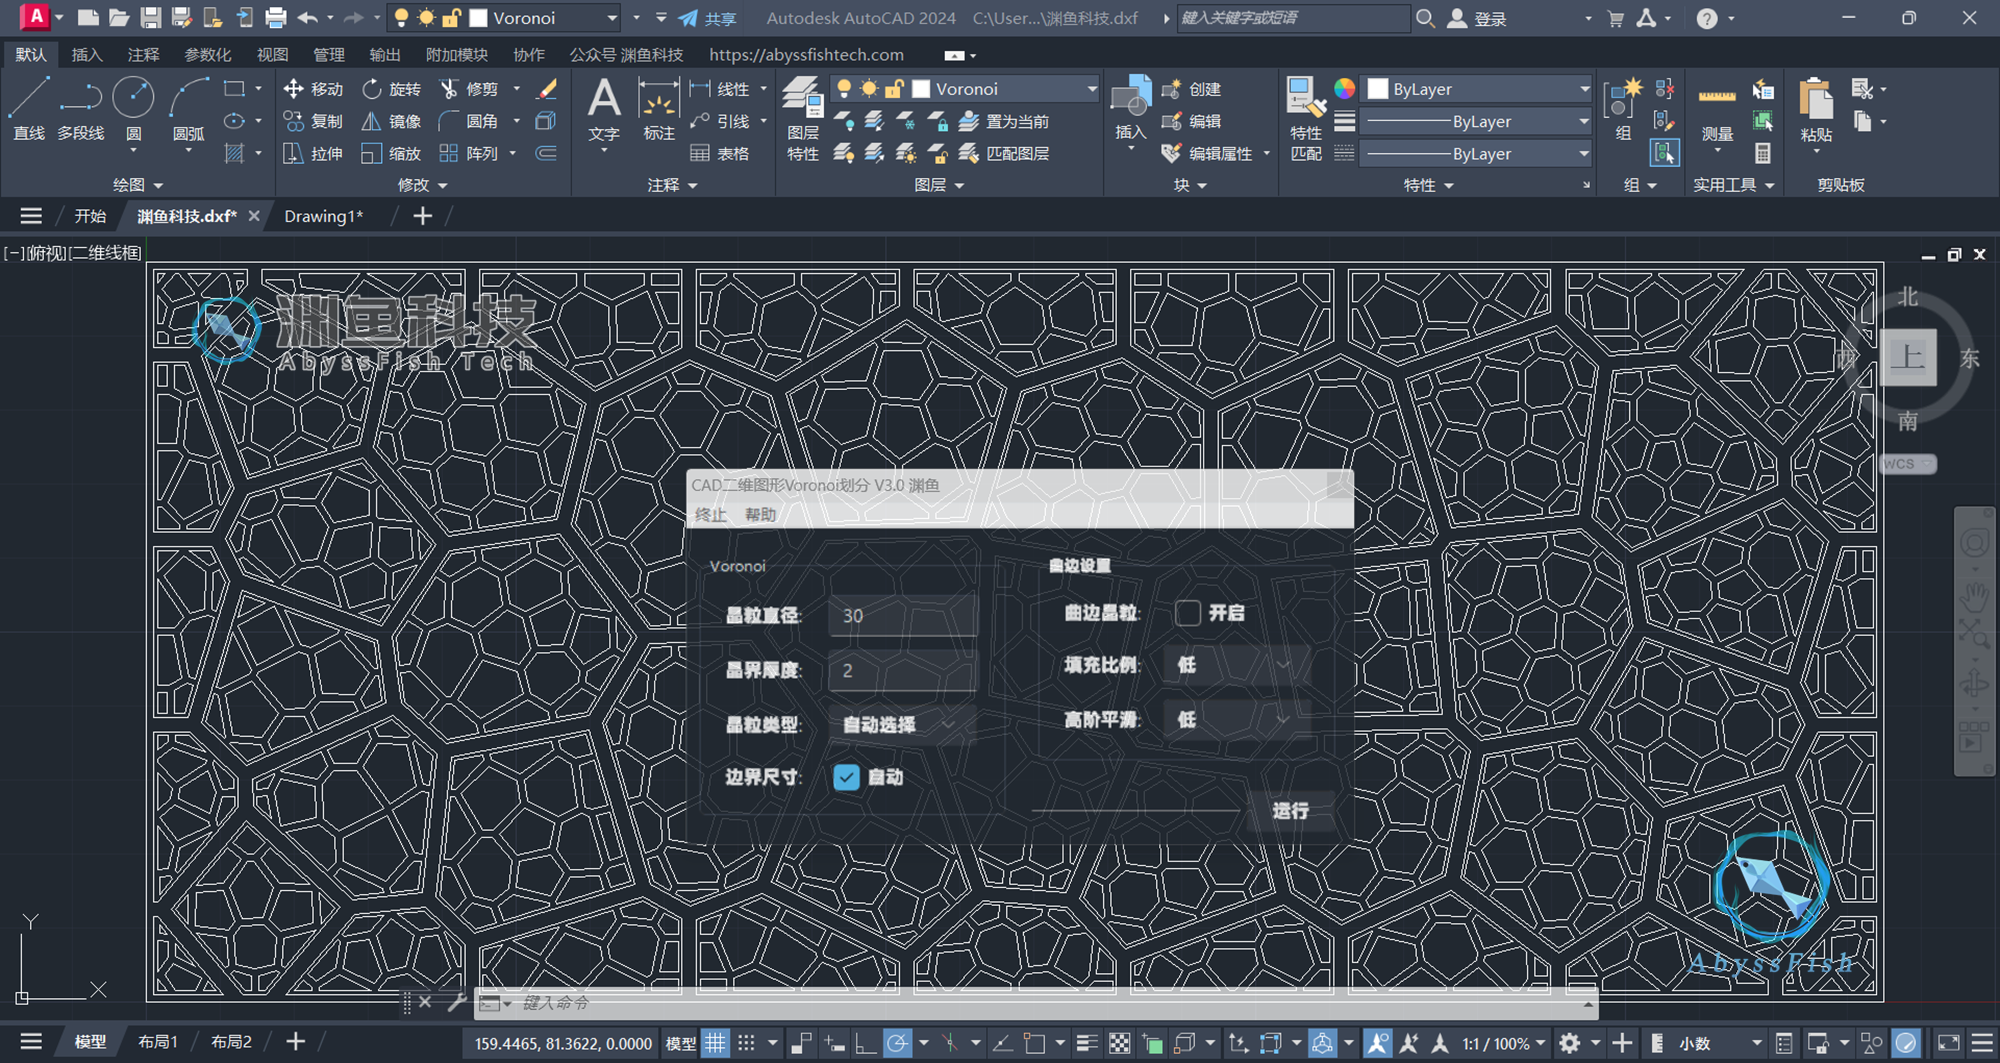Open the 晶粒类型 自动选择 dropdown
The height and width of the screenshot is (1063, 2000).
tap(902, 724)
